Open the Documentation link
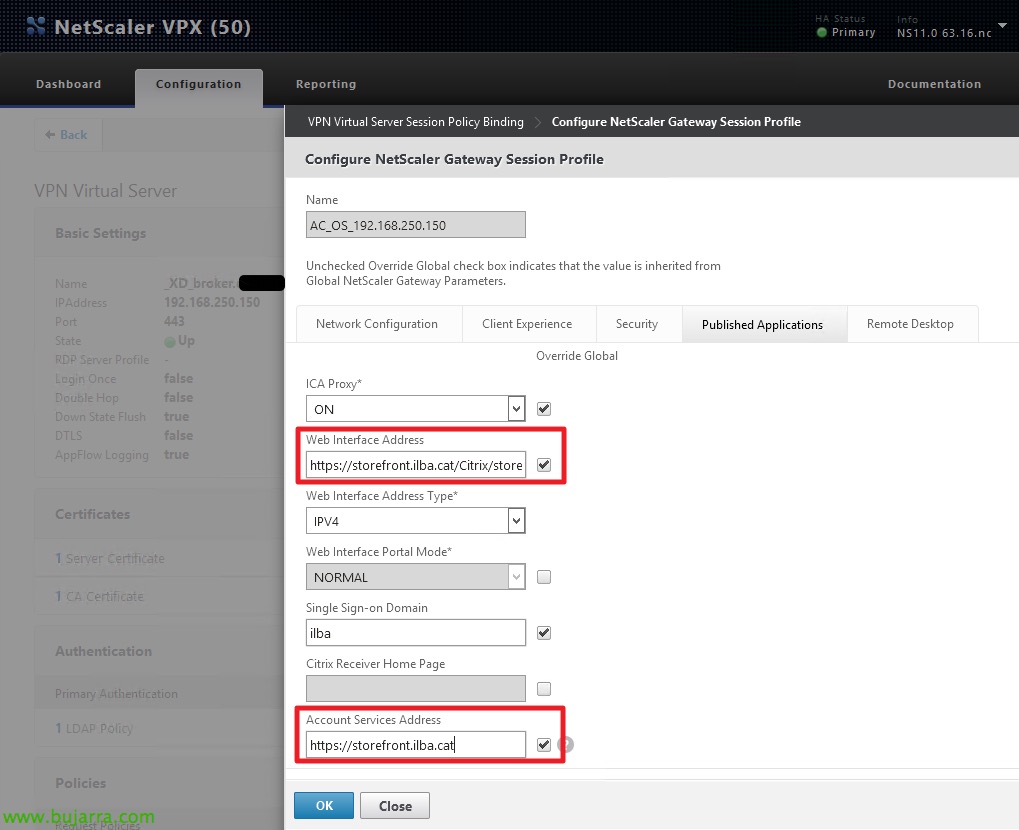 coord(934,84)
